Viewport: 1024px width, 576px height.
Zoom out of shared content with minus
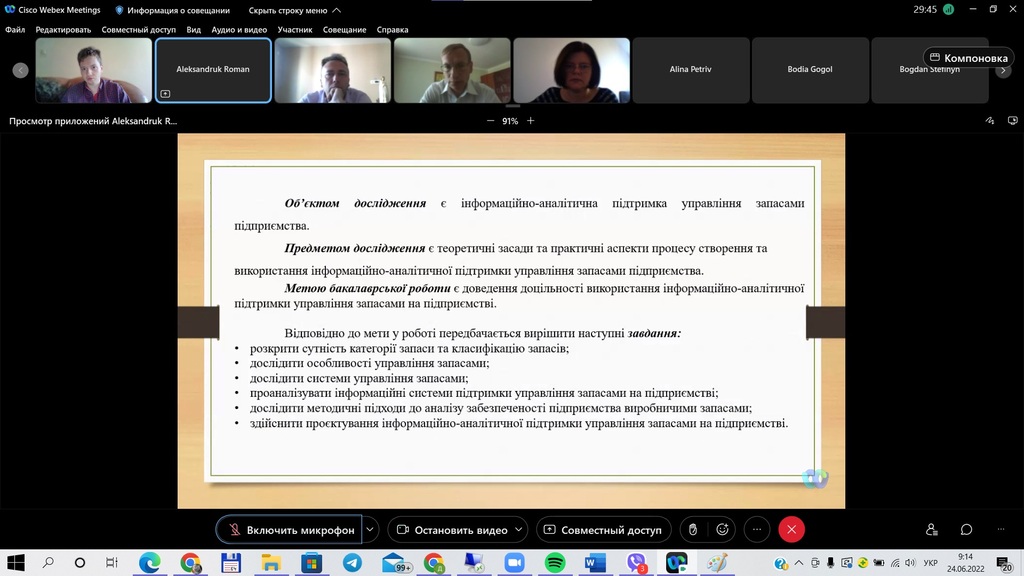490,121
